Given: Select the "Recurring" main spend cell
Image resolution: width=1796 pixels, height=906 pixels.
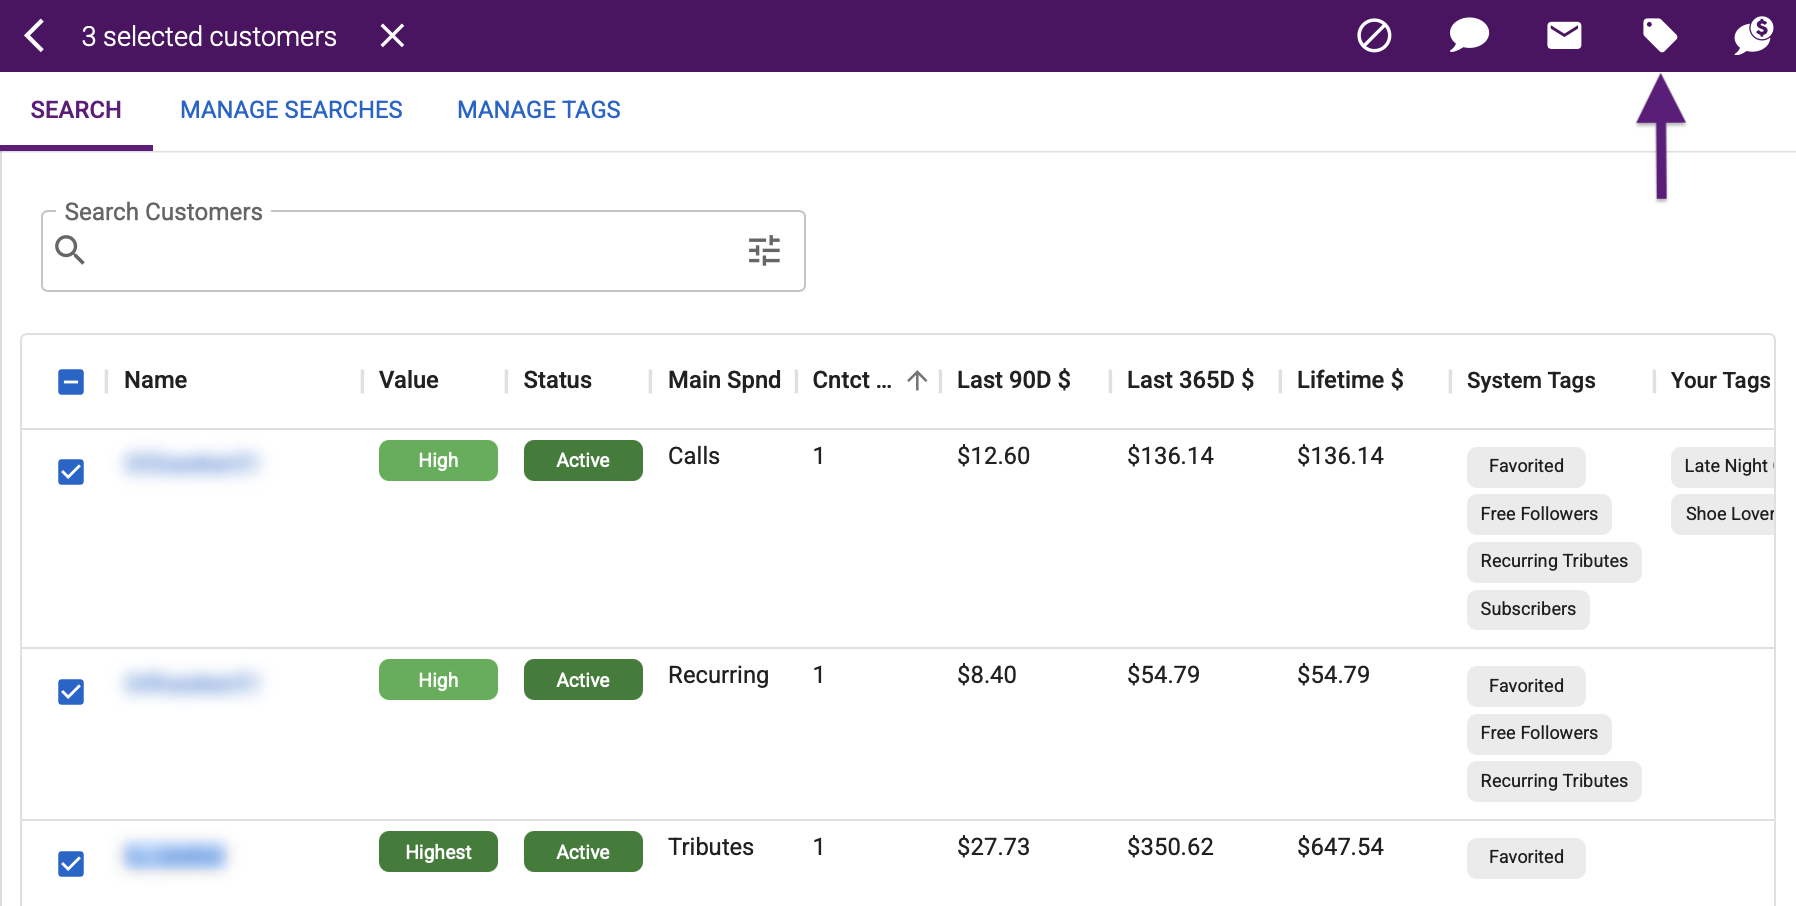Looking at the screenshot, I should [718, 676].
